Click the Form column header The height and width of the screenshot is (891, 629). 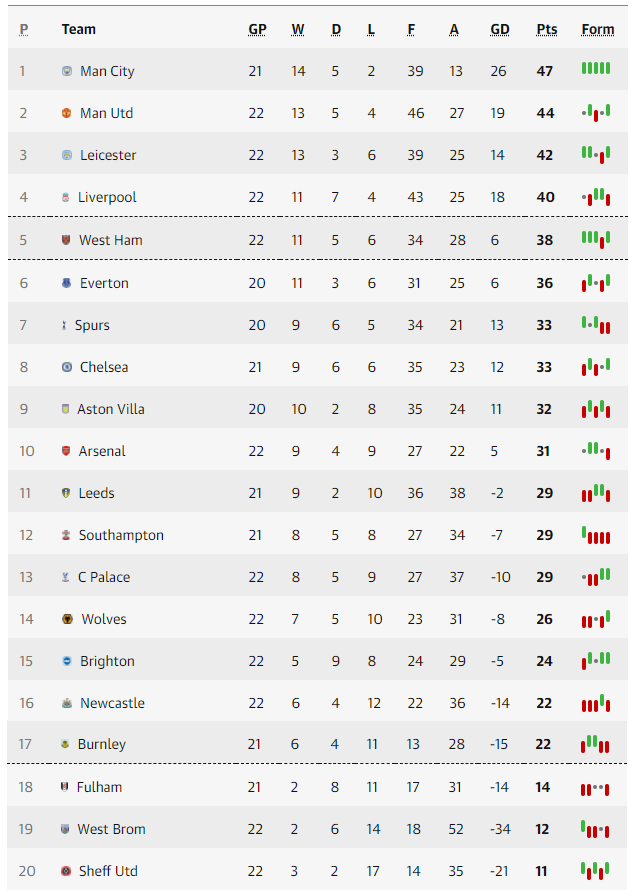click(x=598, y=30)
